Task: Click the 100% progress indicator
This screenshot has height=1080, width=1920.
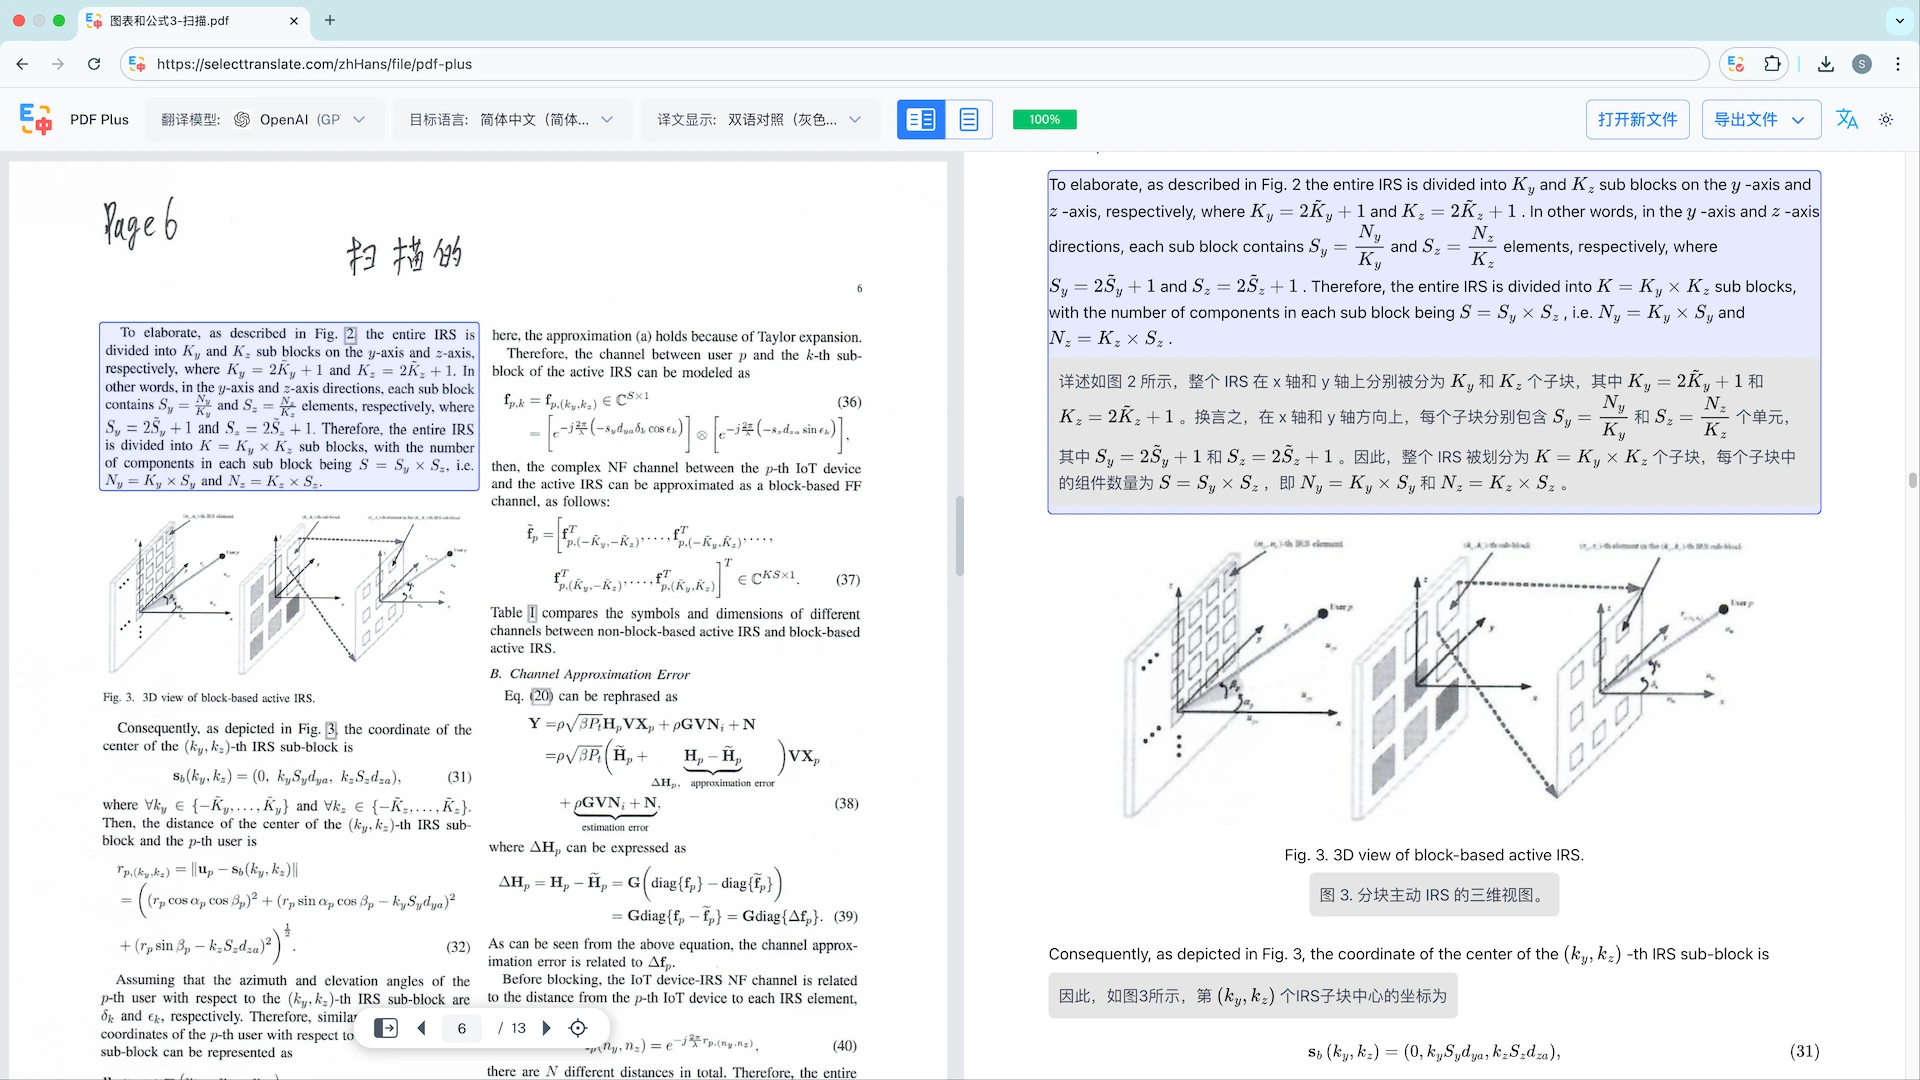Action: [1044, 119]
